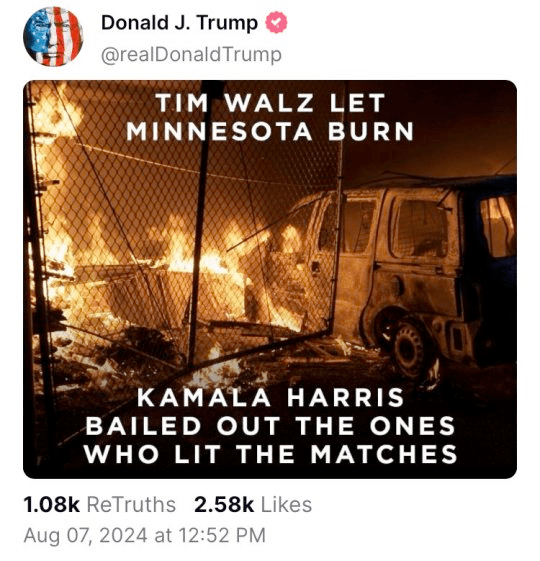View the 2.58k Likes list
The height and width of the screenshot is (561, 540).
coord(253,505)
